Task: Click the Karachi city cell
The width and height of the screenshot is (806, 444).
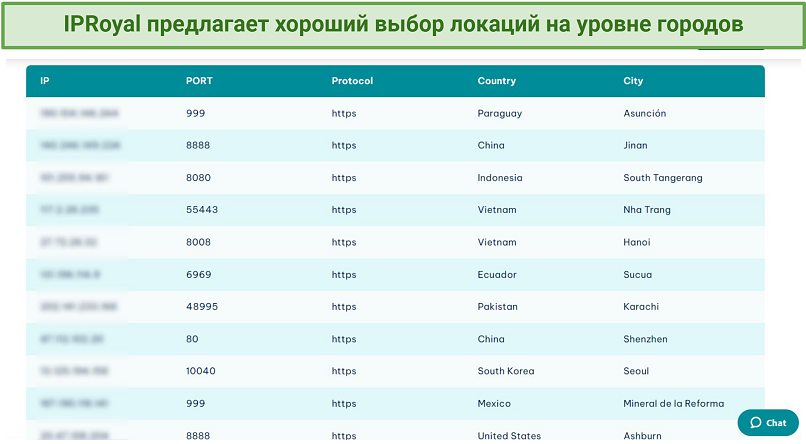Action: pos(641,306)
